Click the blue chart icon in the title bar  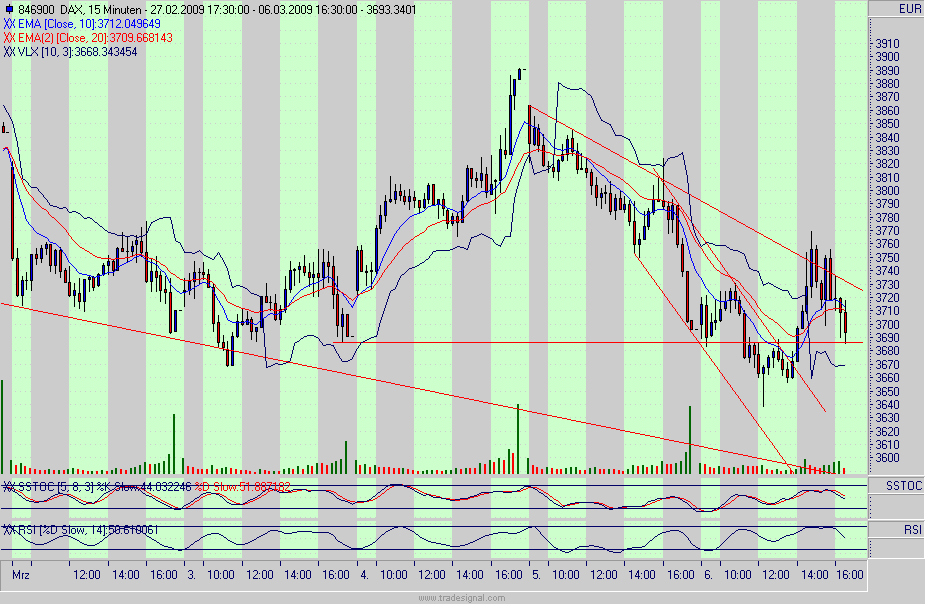coord(10,8)
